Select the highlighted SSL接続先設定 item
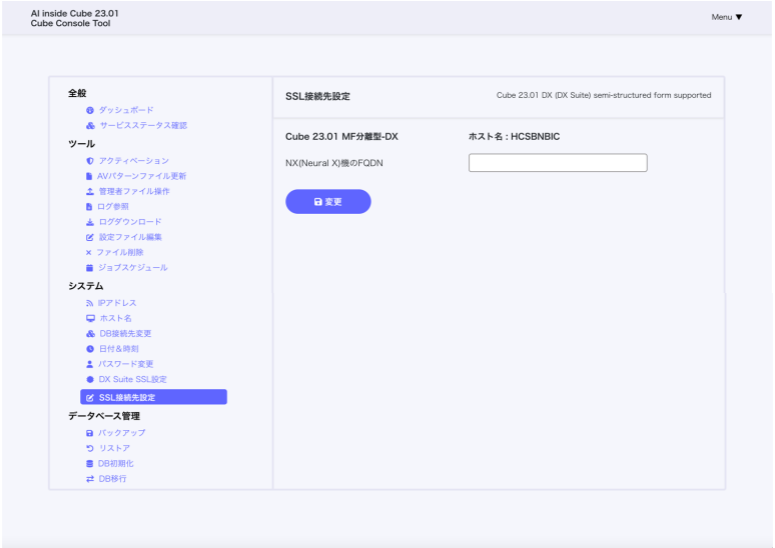 (x=153, y=397)
